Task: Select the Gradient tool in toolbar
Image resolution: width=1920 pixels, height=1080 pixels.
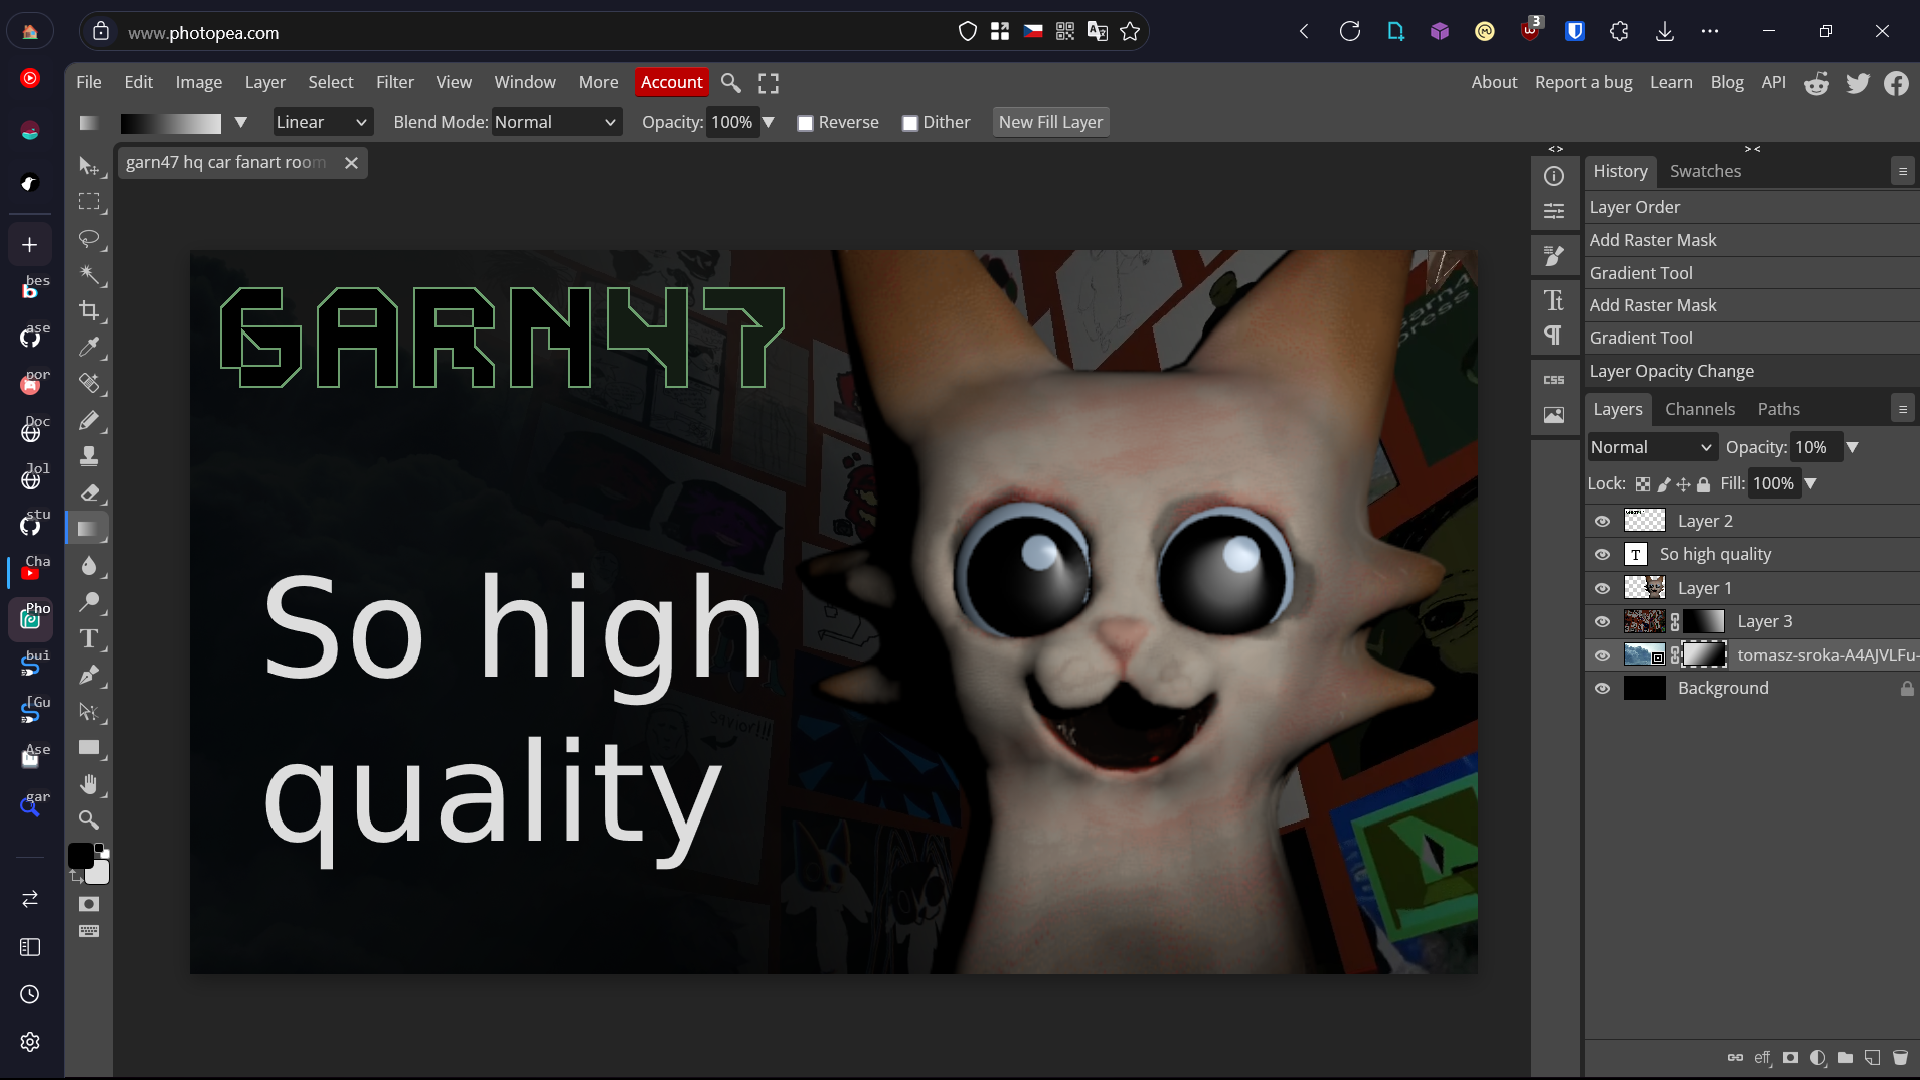Action: click(x=89, y=529)
